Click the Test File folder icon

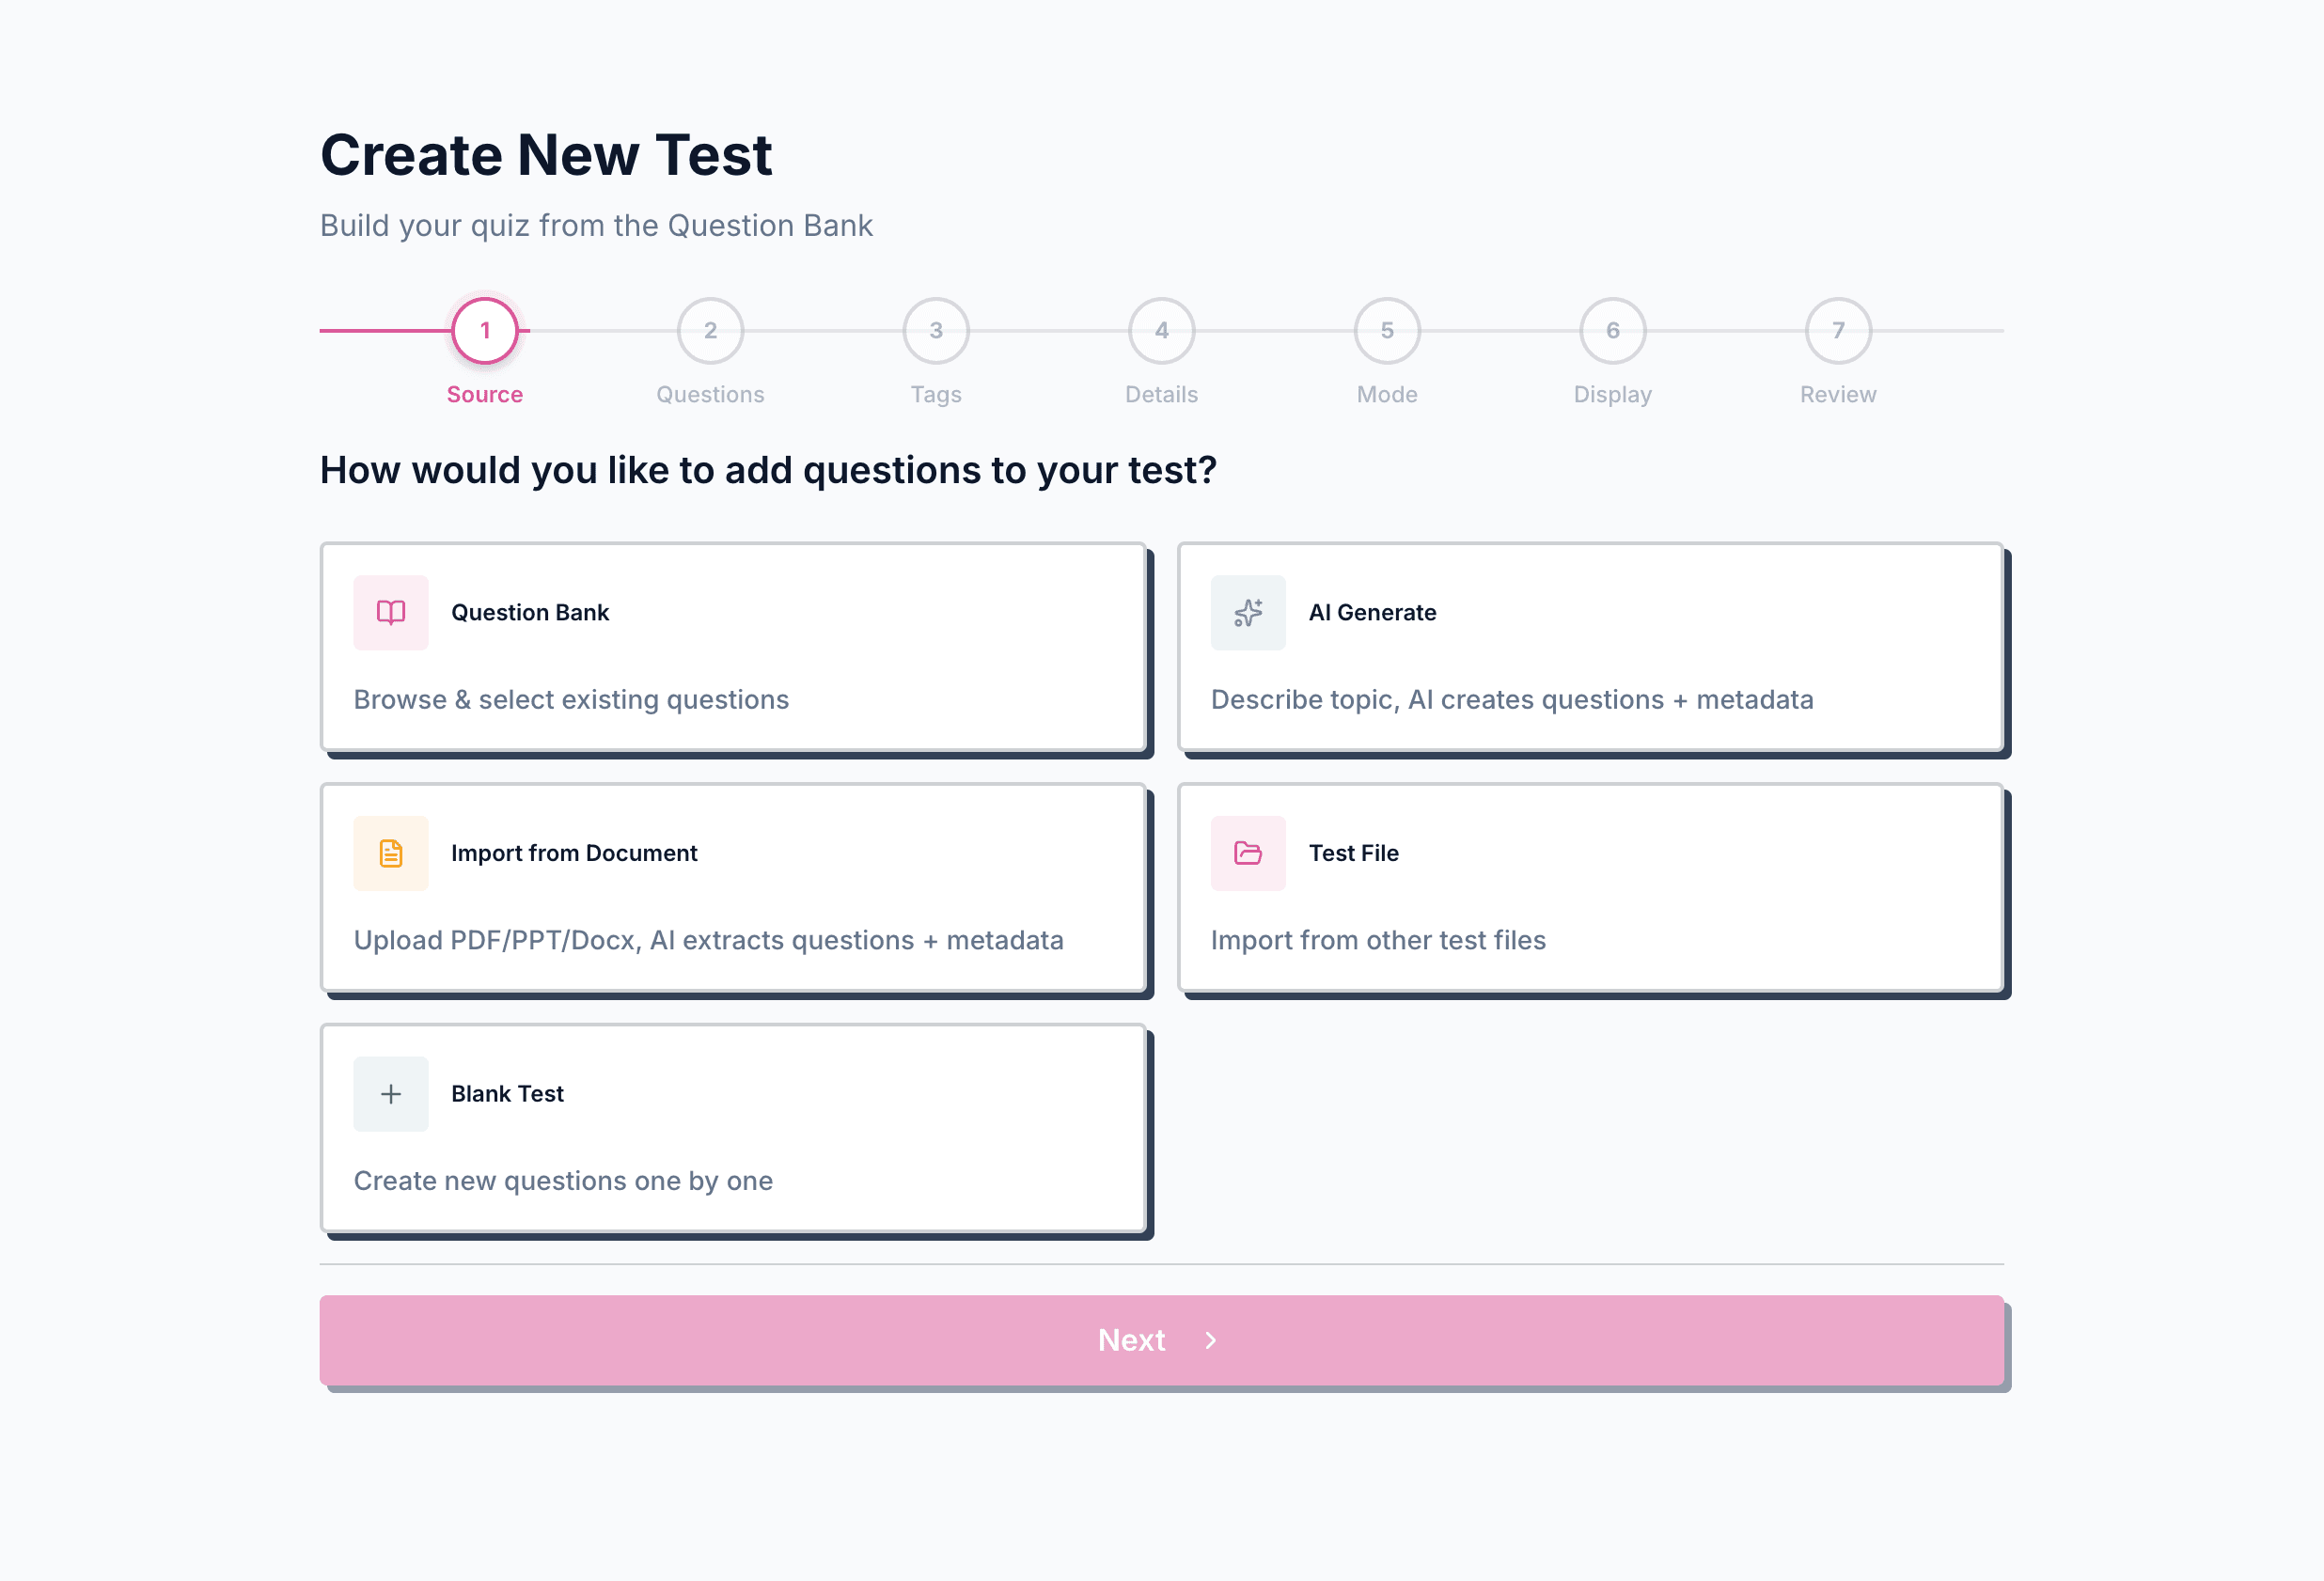click(x=1248, y=853)
